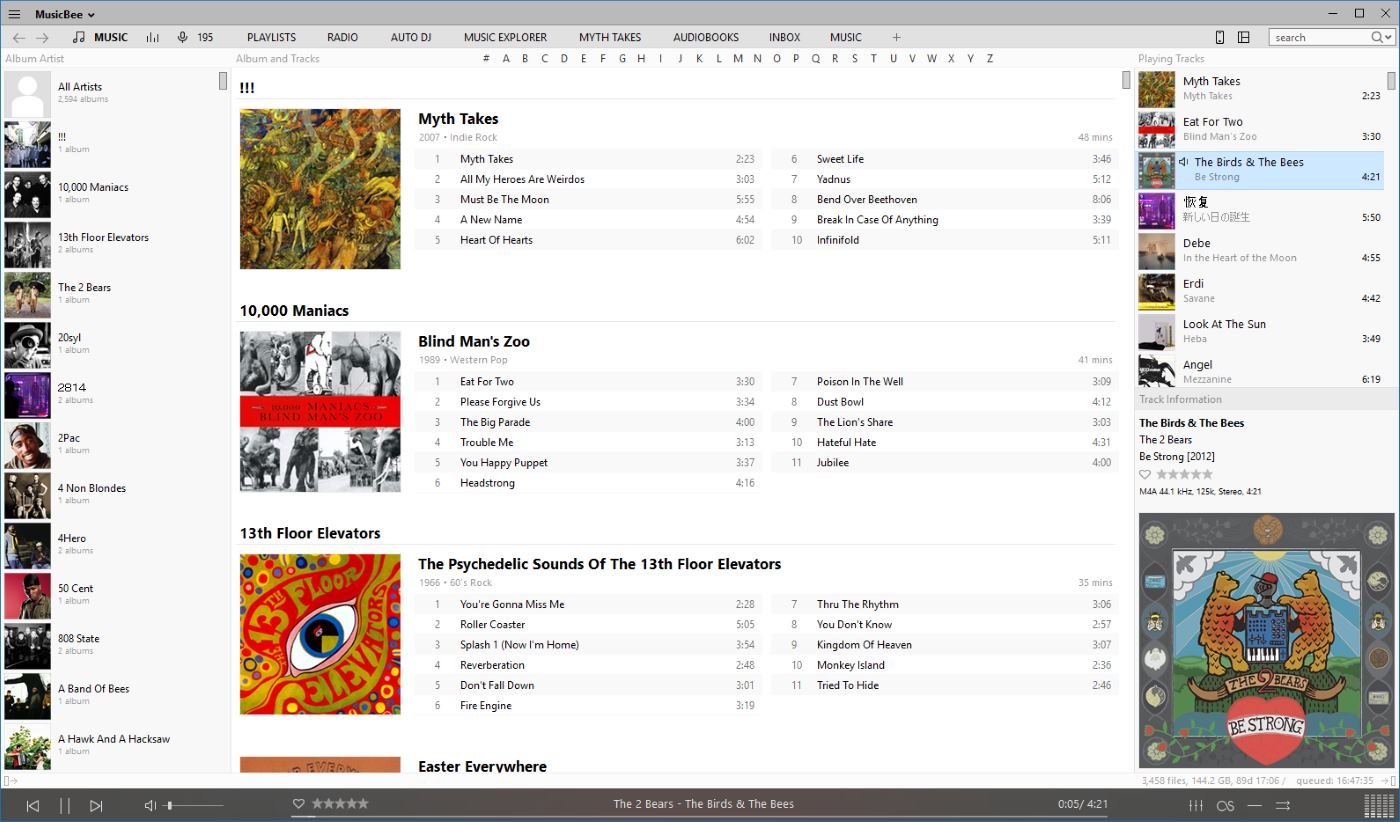Open the hamburger main menu
The width and height of the screenshot is (1400, 822).
click(x=14, y=14)
